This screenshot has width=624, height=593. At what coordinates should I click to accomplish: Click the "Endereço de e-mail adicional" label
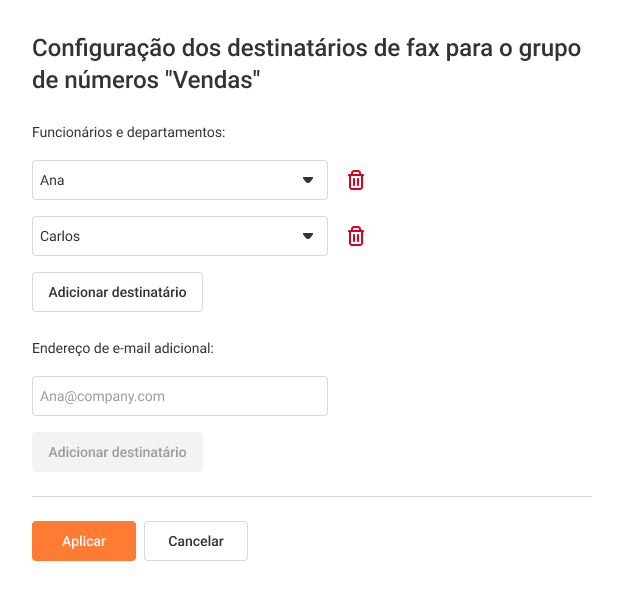point(124,349)
